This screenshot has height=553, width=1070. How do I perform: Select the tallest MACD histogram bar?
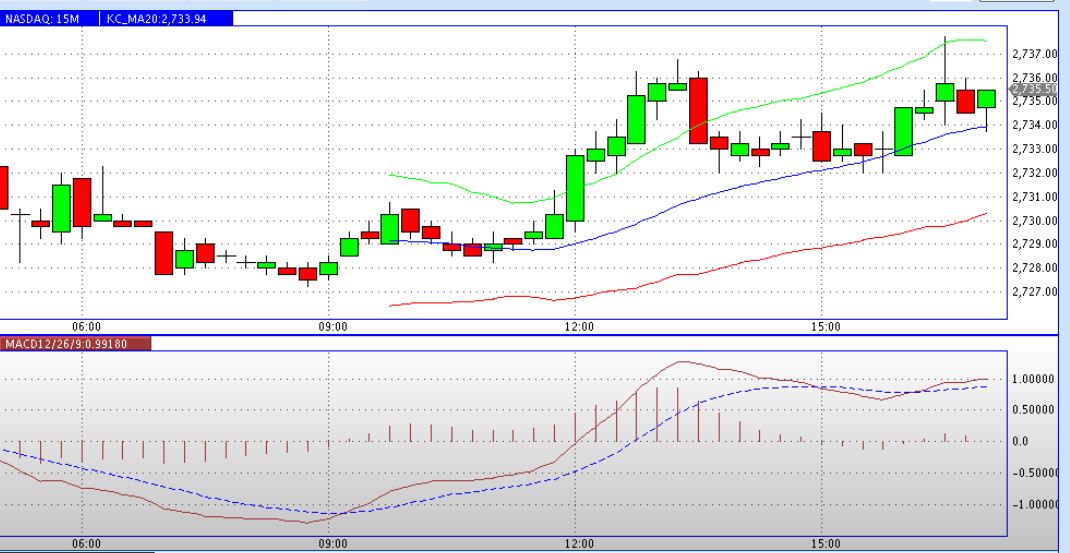657,414
